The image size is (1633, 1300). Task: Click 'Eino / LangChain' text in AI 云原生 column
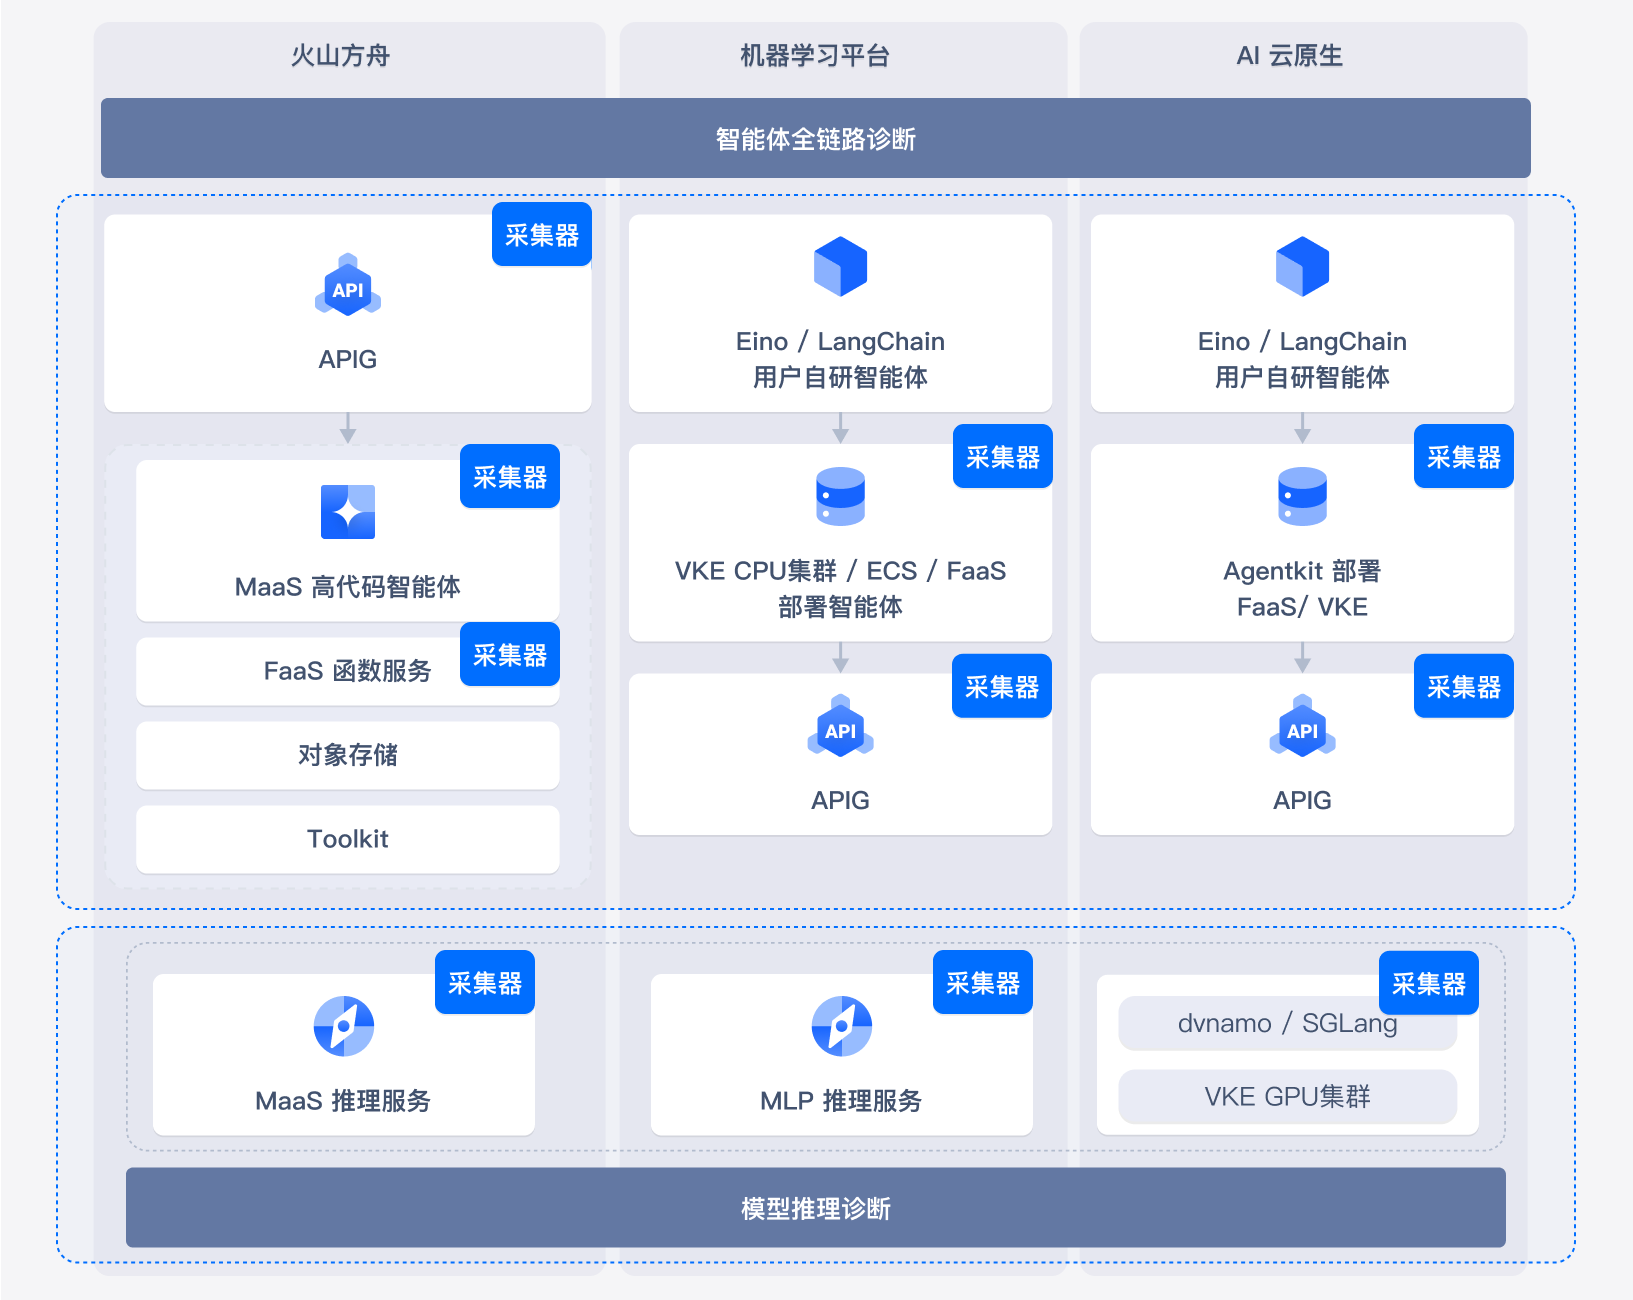coord(1302,342)
